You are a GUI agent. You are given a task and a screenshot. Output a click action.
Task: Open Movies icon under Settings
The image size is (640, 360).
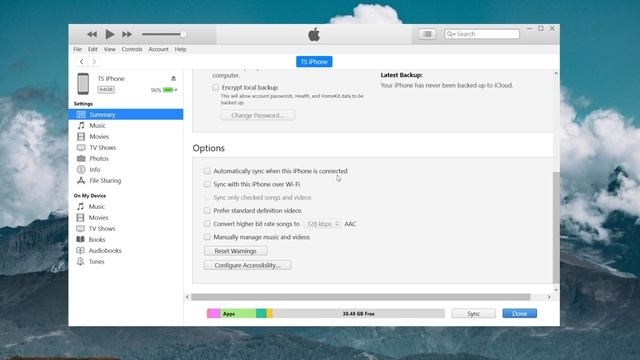coord(81,136)
